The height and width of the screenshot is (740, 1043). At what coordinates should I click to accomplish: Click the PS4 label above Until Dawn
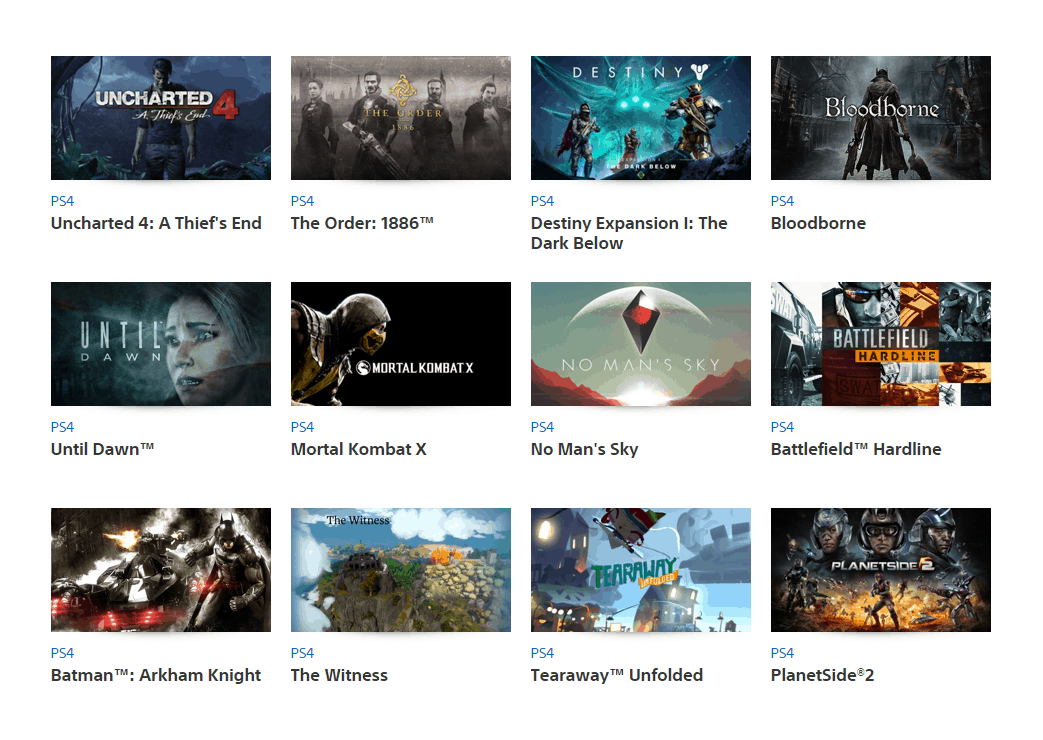pos(63,427)
